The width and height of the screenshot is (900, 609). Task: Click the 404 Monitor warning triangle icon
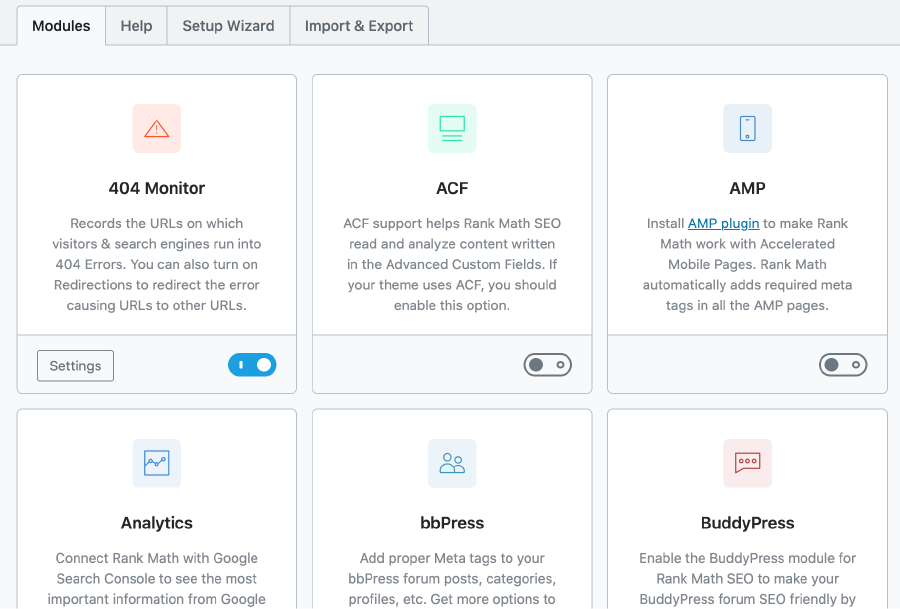[157, 129]
